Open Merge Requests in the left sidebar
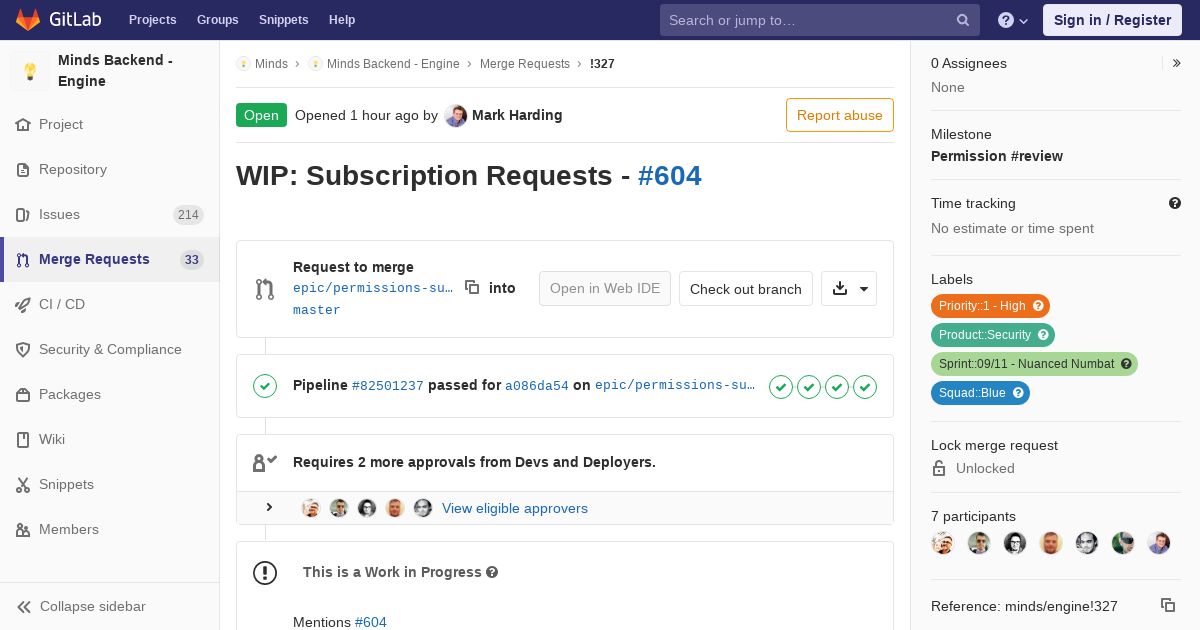The height and width of the screenshot is (630, 1200). pyautogui.click(x=110, y=260)
